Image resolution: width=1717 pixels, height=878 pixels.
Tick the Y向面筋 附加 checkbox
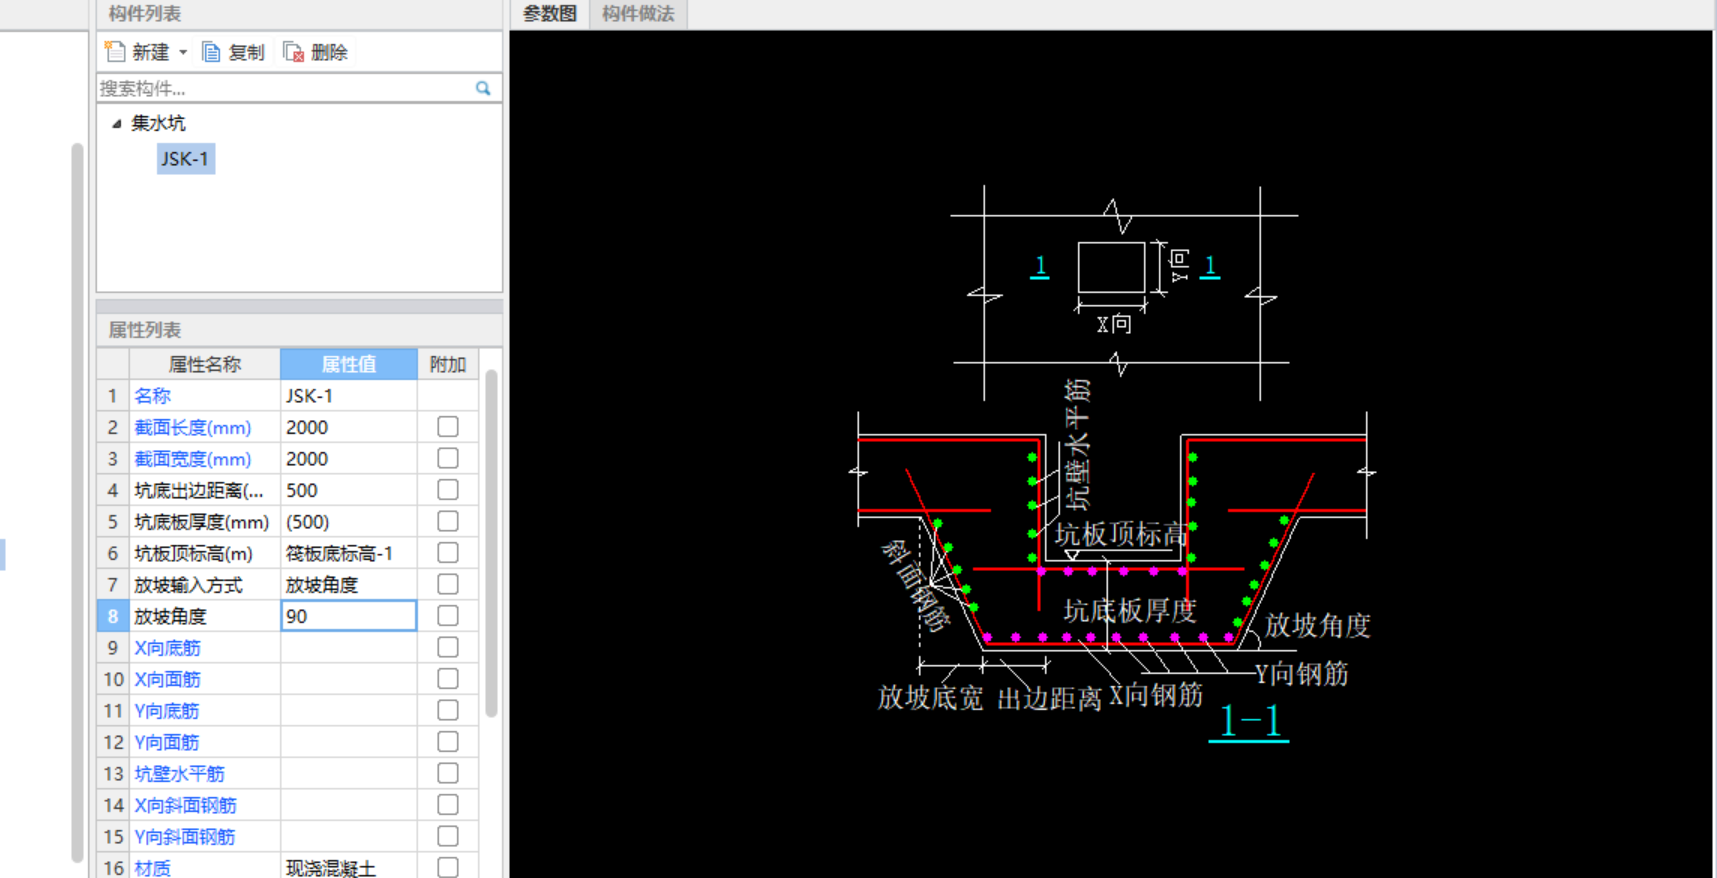pos(448,742)
